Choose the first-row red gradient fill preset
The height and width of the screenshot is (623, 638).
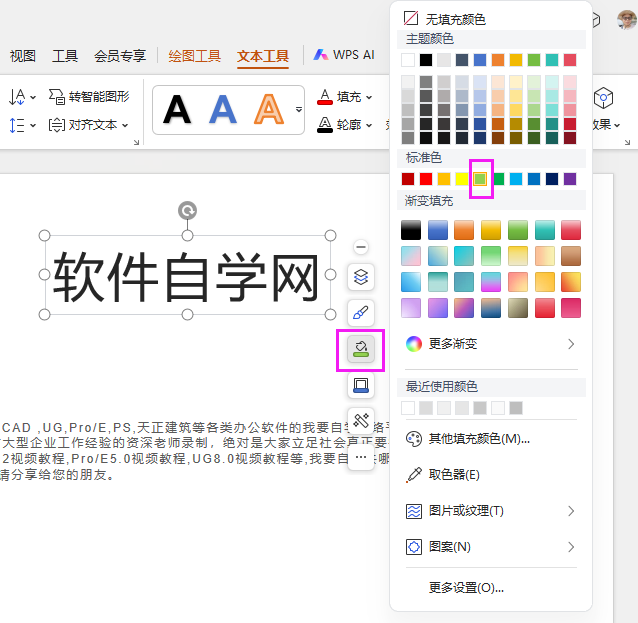point(571,230)
